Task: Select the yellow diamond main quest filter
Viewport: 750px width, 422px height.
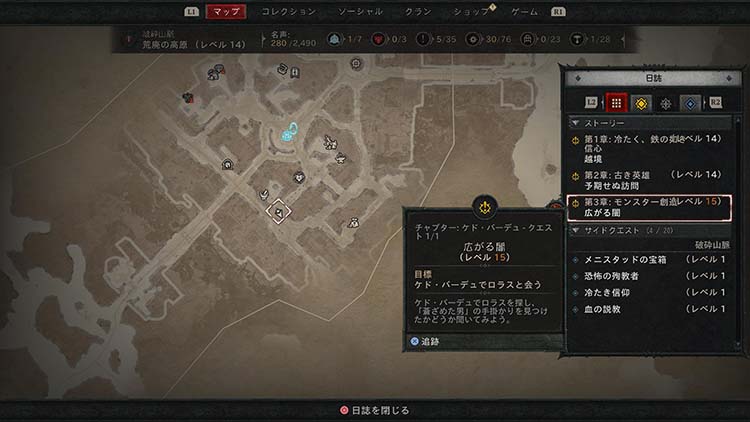Action: point(641,103)
